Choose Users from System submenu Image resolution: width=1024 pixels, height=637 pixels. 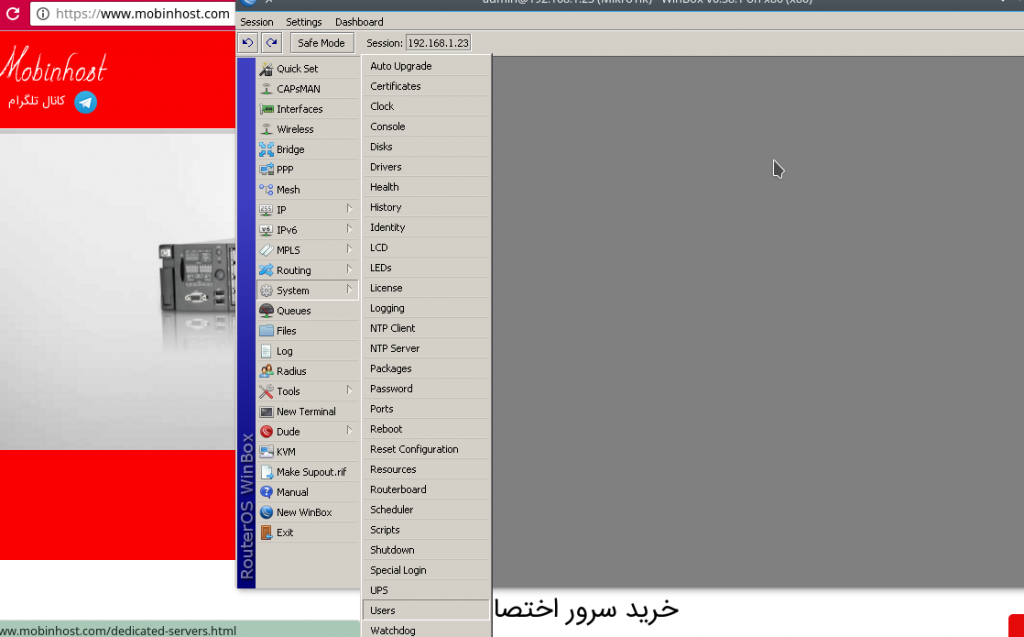[383, 610]
